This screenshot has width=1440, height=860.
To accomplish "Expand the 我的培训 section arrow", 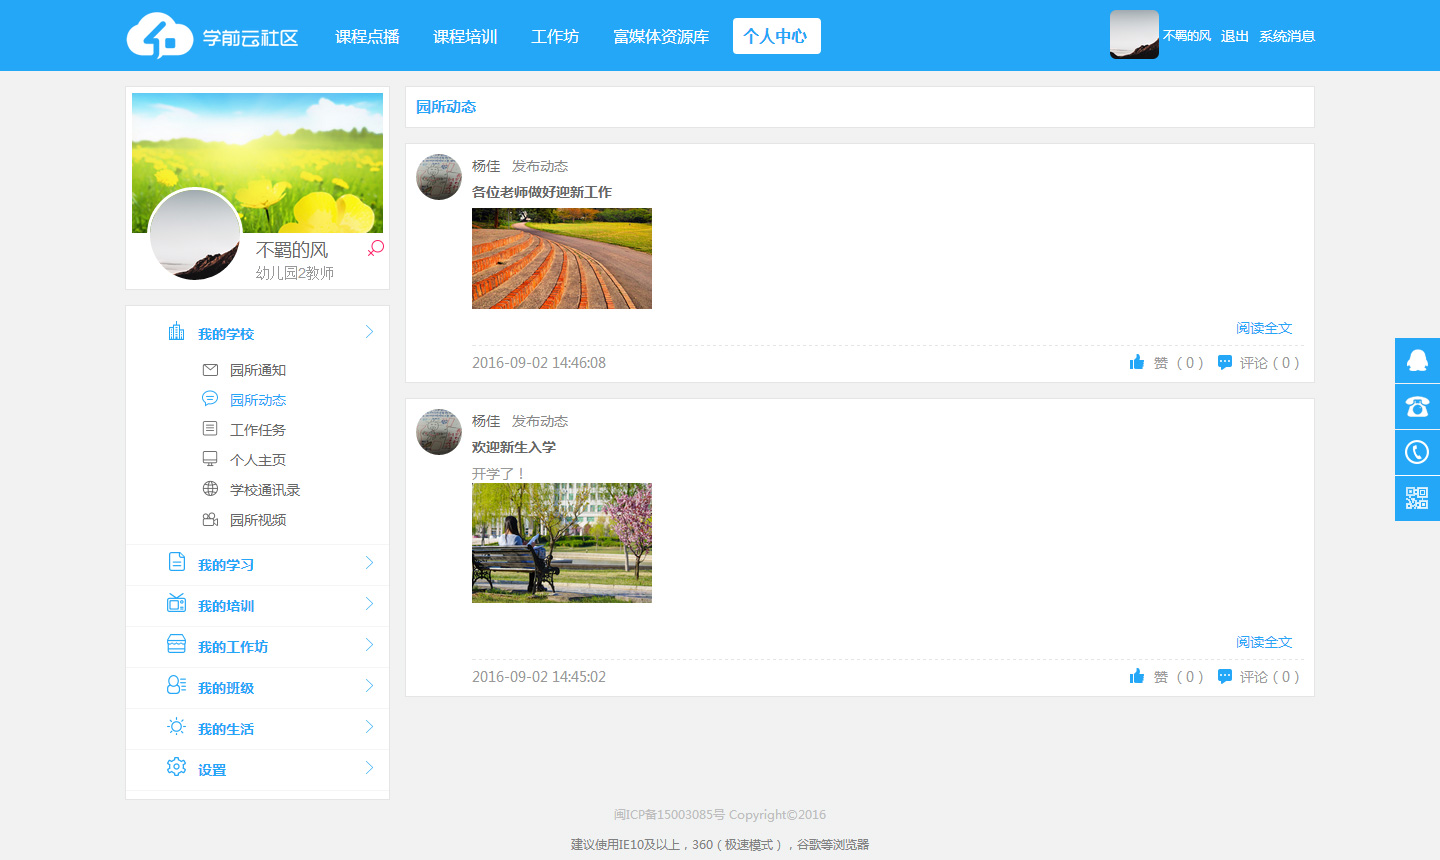I will tap(369, 604).
